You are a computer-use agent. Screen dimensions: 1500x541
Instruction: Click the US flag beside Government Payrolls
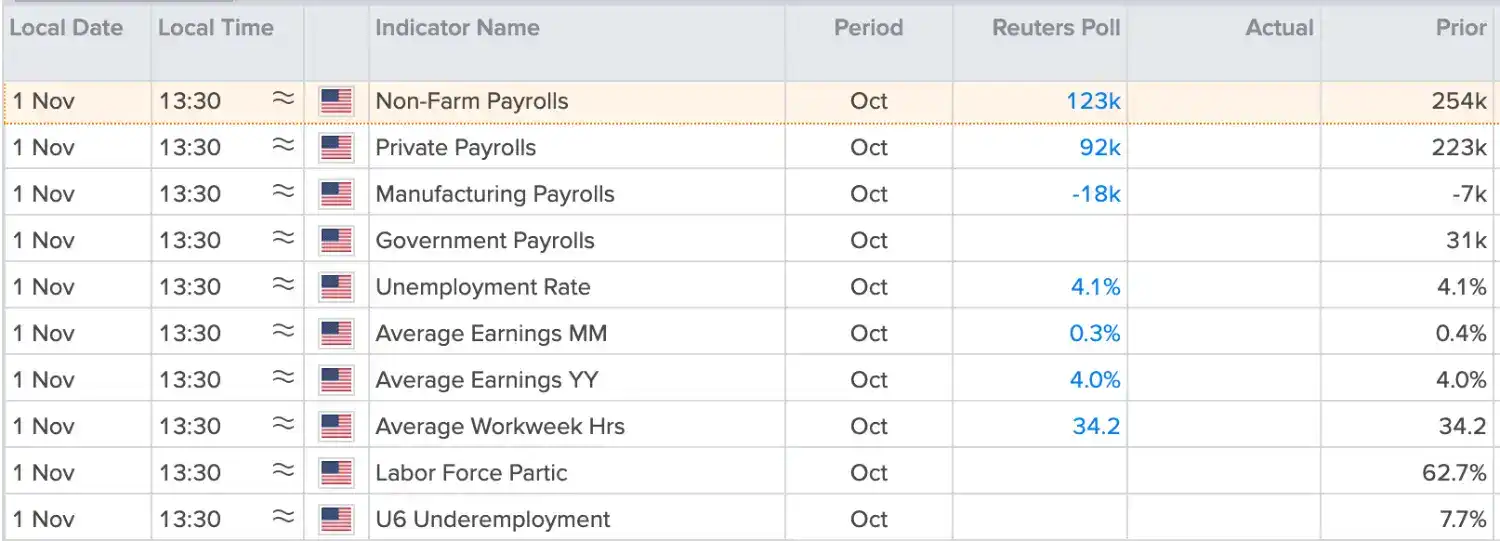coord(336,241)
